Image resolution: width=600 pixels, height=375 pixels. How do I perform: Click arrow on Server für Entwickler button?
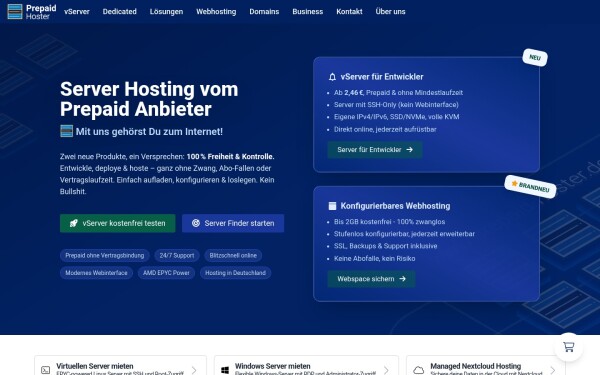coord(409,150)
